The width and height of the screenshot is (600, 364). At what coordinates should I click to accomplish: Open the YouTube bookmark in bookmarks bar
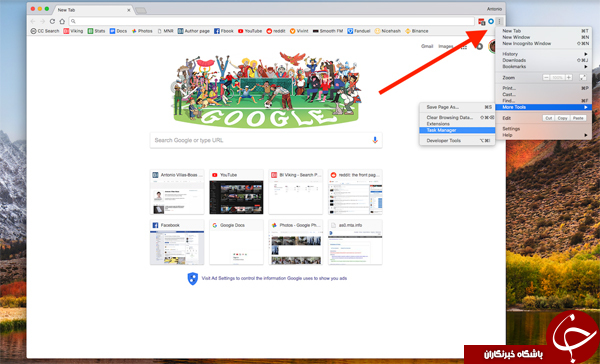coord(250,31)
